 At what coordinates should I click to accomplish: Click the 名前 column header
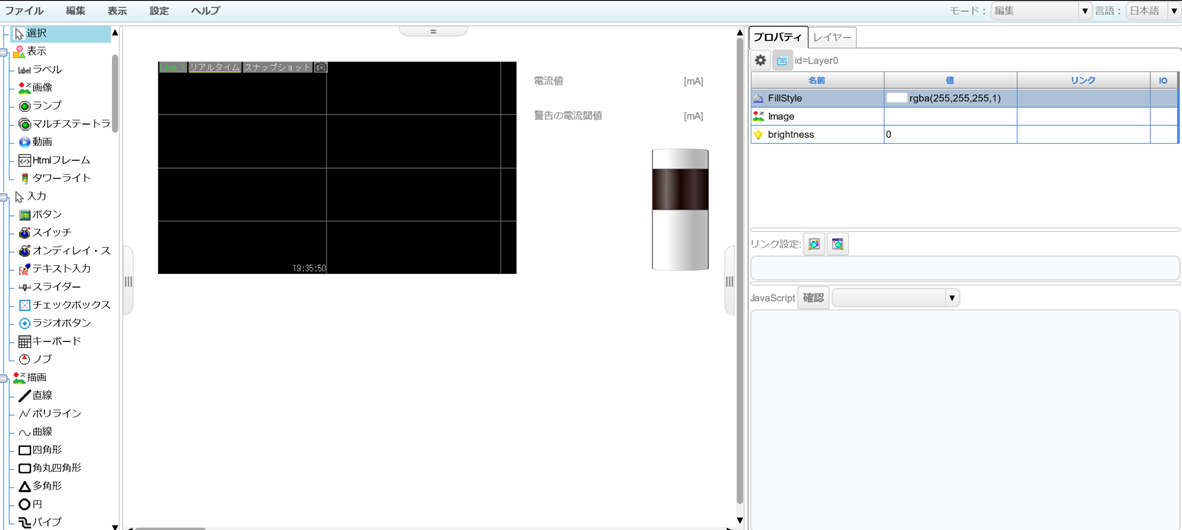817,80
